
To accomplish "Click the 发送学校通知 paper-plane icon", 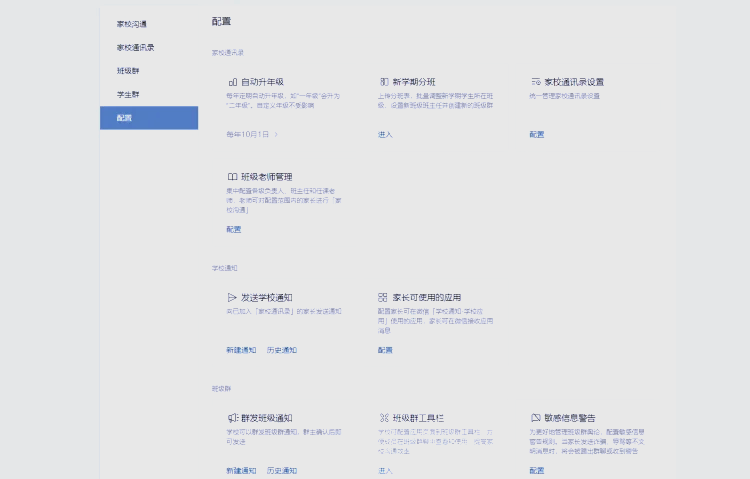I will click(x=232, y=297).
